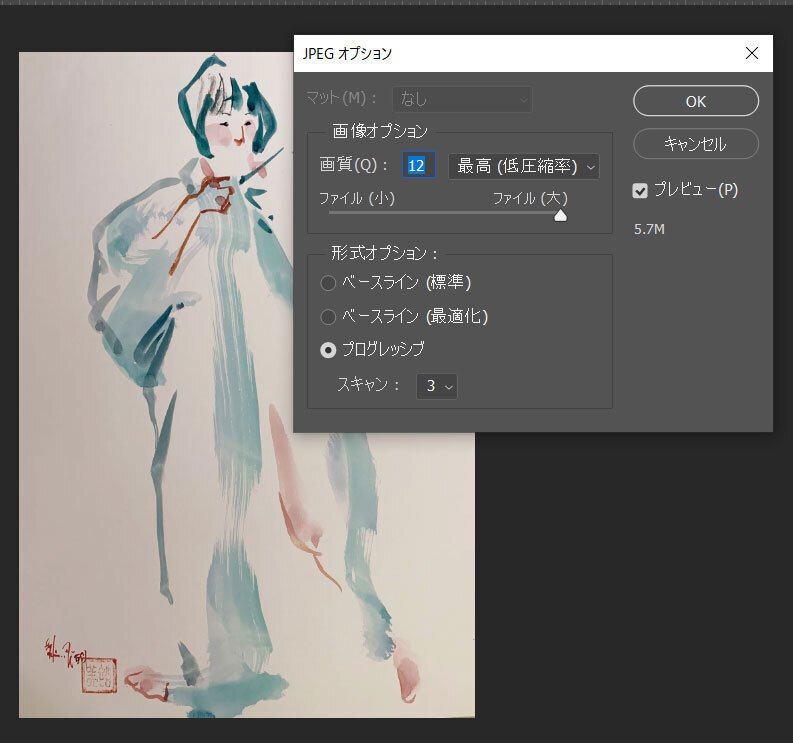Click the 画質(Q) value field
Viewport: 793px width, 743px height.
(419, 165)
